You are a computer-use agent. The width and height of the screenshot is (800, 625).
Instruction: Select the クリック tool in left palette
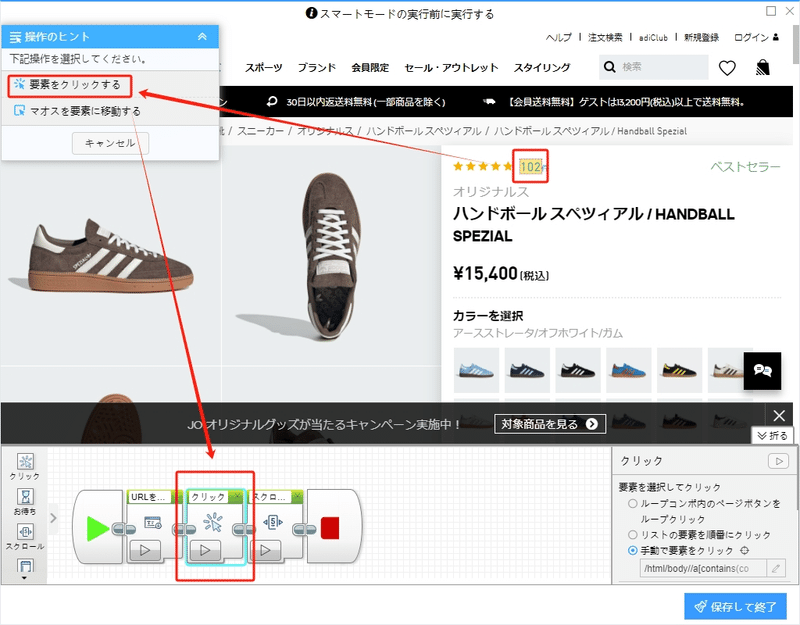[x=25, y=466]
